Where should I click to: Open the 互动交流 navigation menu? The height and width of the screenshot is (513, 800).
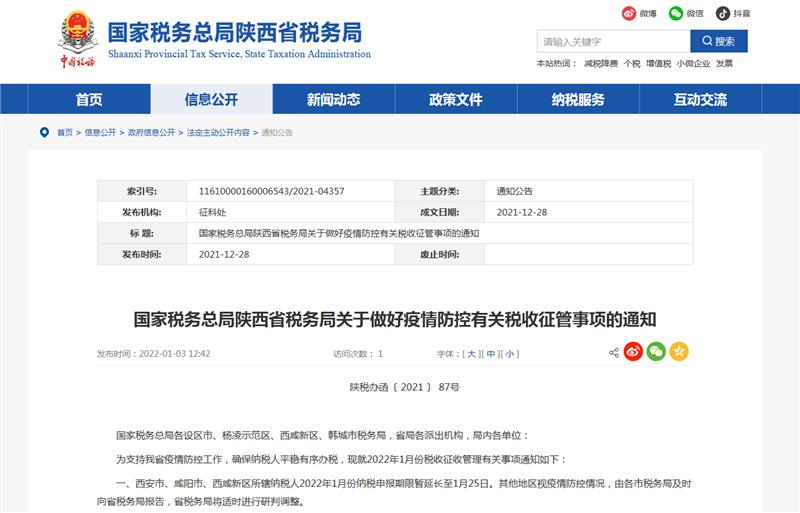click(700, 99)
